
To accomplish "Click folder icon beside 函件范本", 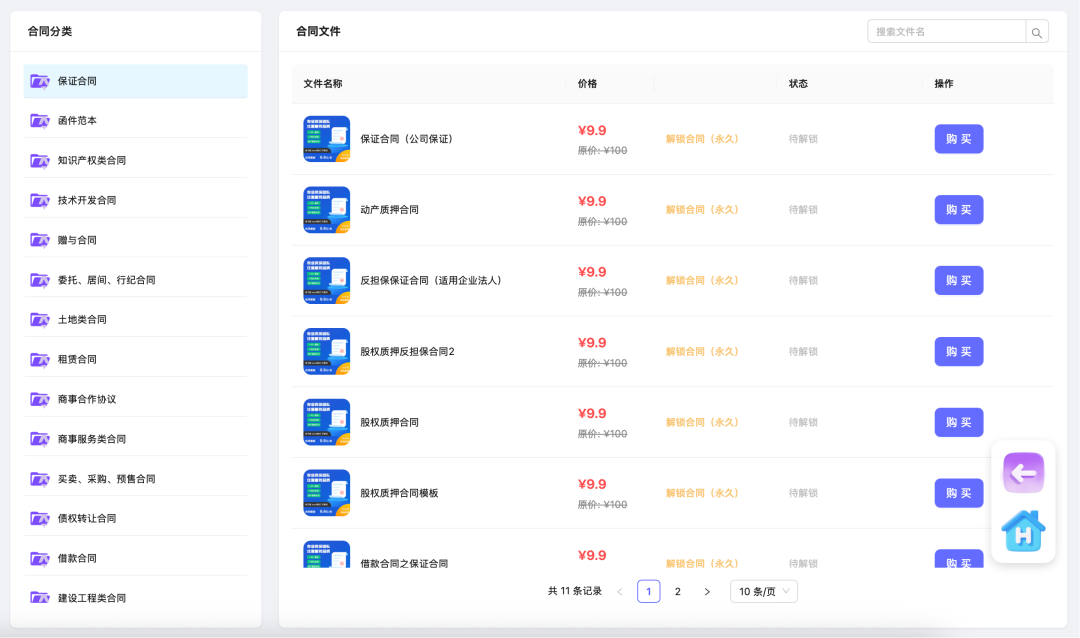I will tap(40, 121).
